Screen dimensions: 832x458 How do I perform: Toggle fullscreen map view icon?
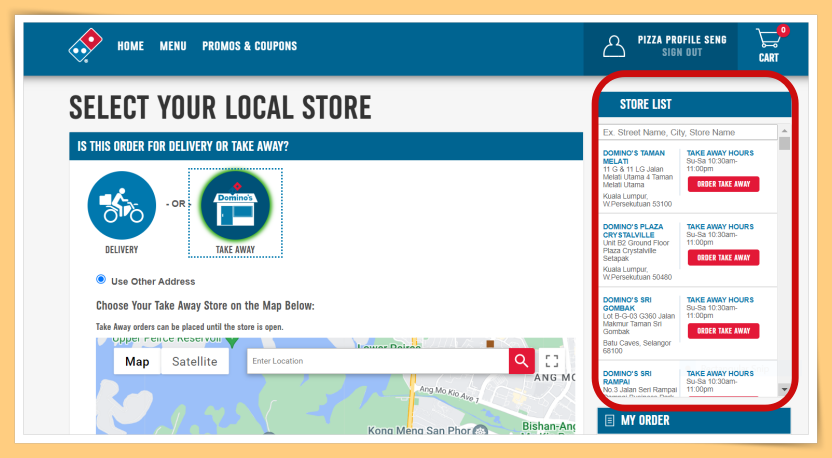[x=552, y=361]
